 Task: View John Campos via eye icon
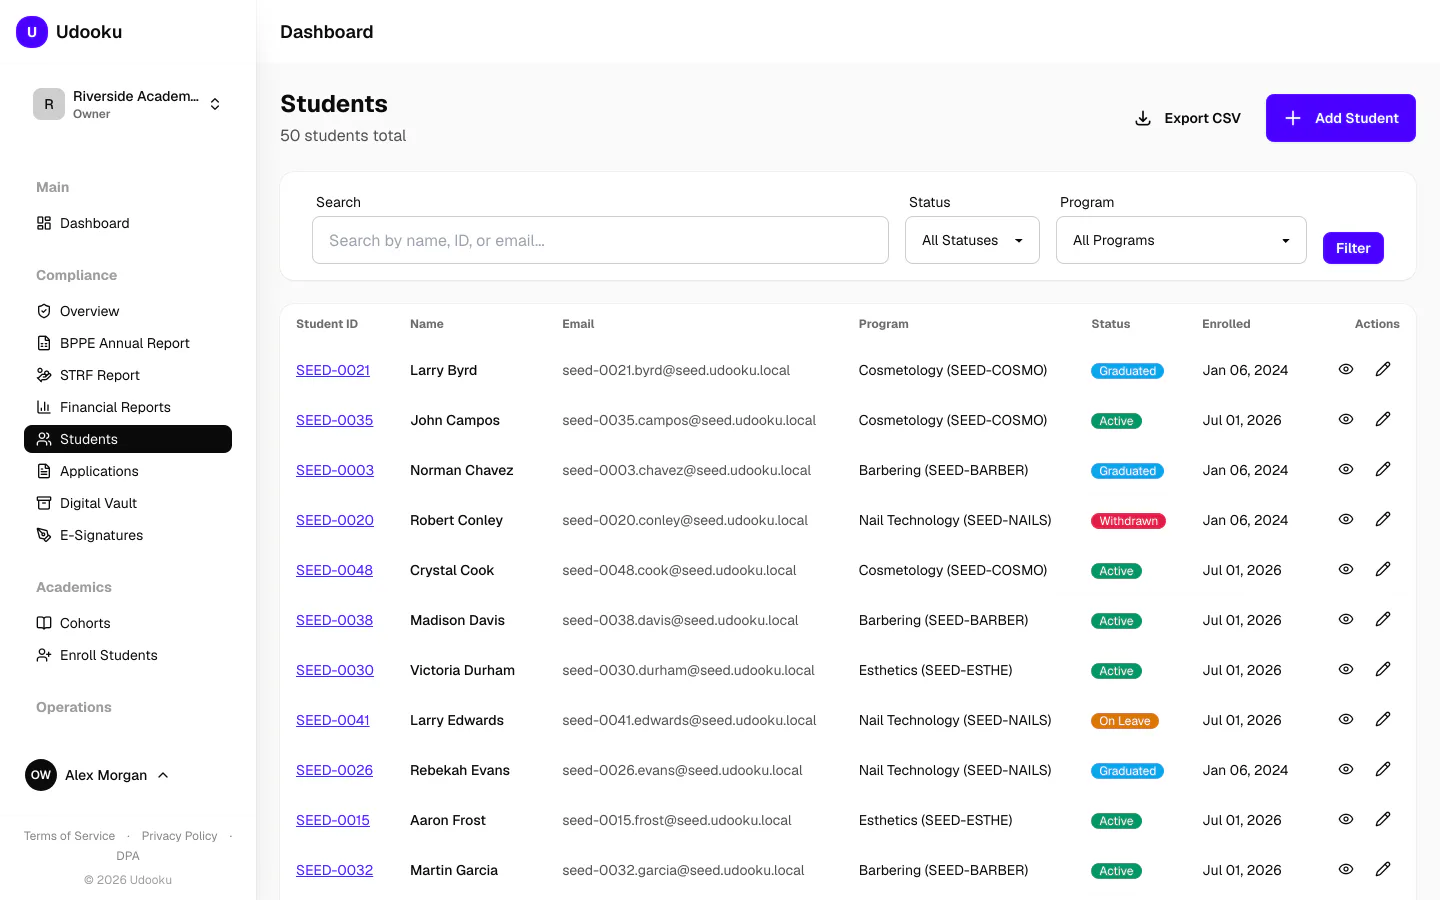click(x=1346, y=419)
